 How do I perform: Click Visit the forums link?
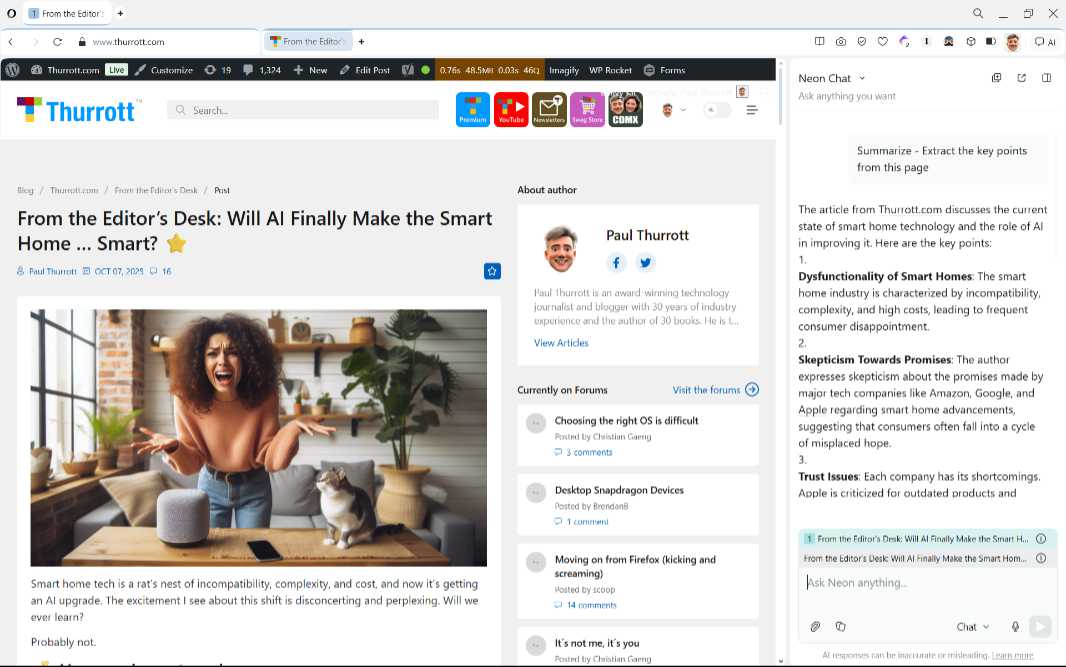click(x=715, y=390)
